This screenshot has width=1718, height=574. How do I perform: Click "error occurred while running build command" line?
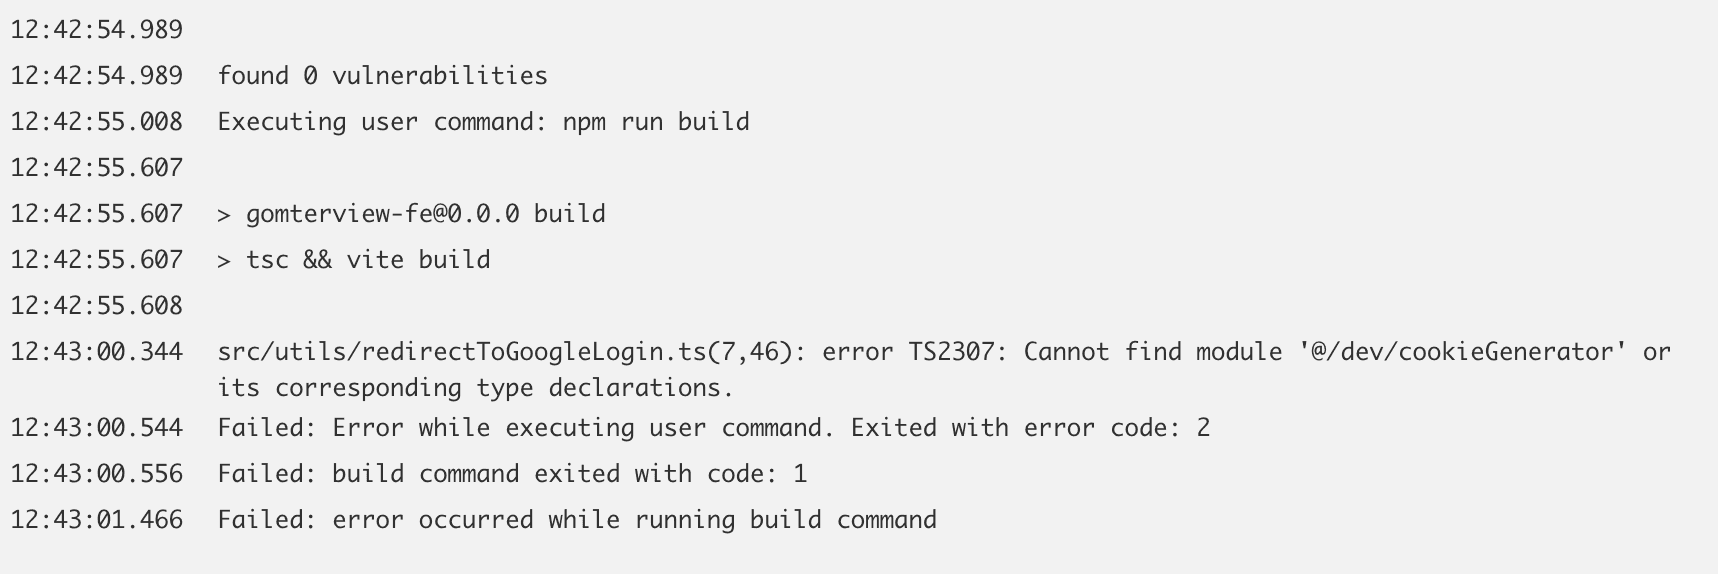pyautogui.click(x=634, y=520)
